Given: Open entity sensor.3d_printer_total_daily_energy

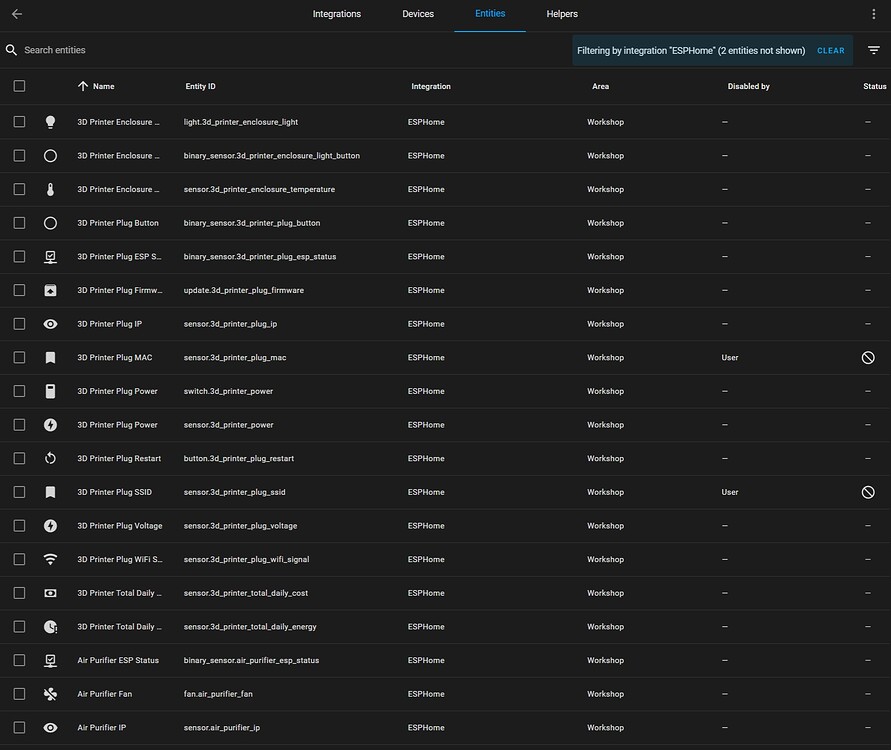Looking at the screenshot, I should pos(250,627).
